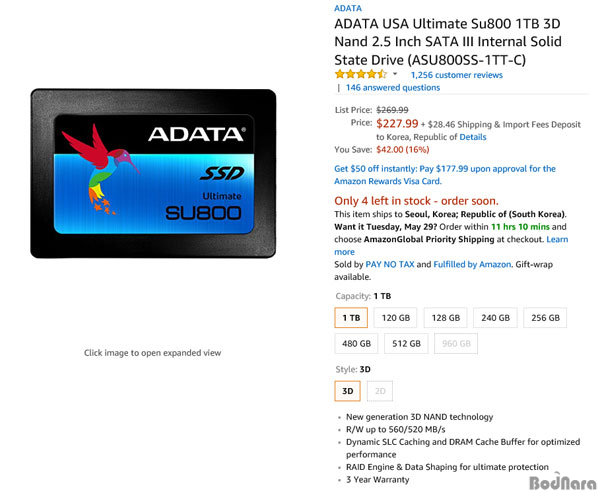
Task: Select the 1 TB capacity button
Action: tap(351, 318)
